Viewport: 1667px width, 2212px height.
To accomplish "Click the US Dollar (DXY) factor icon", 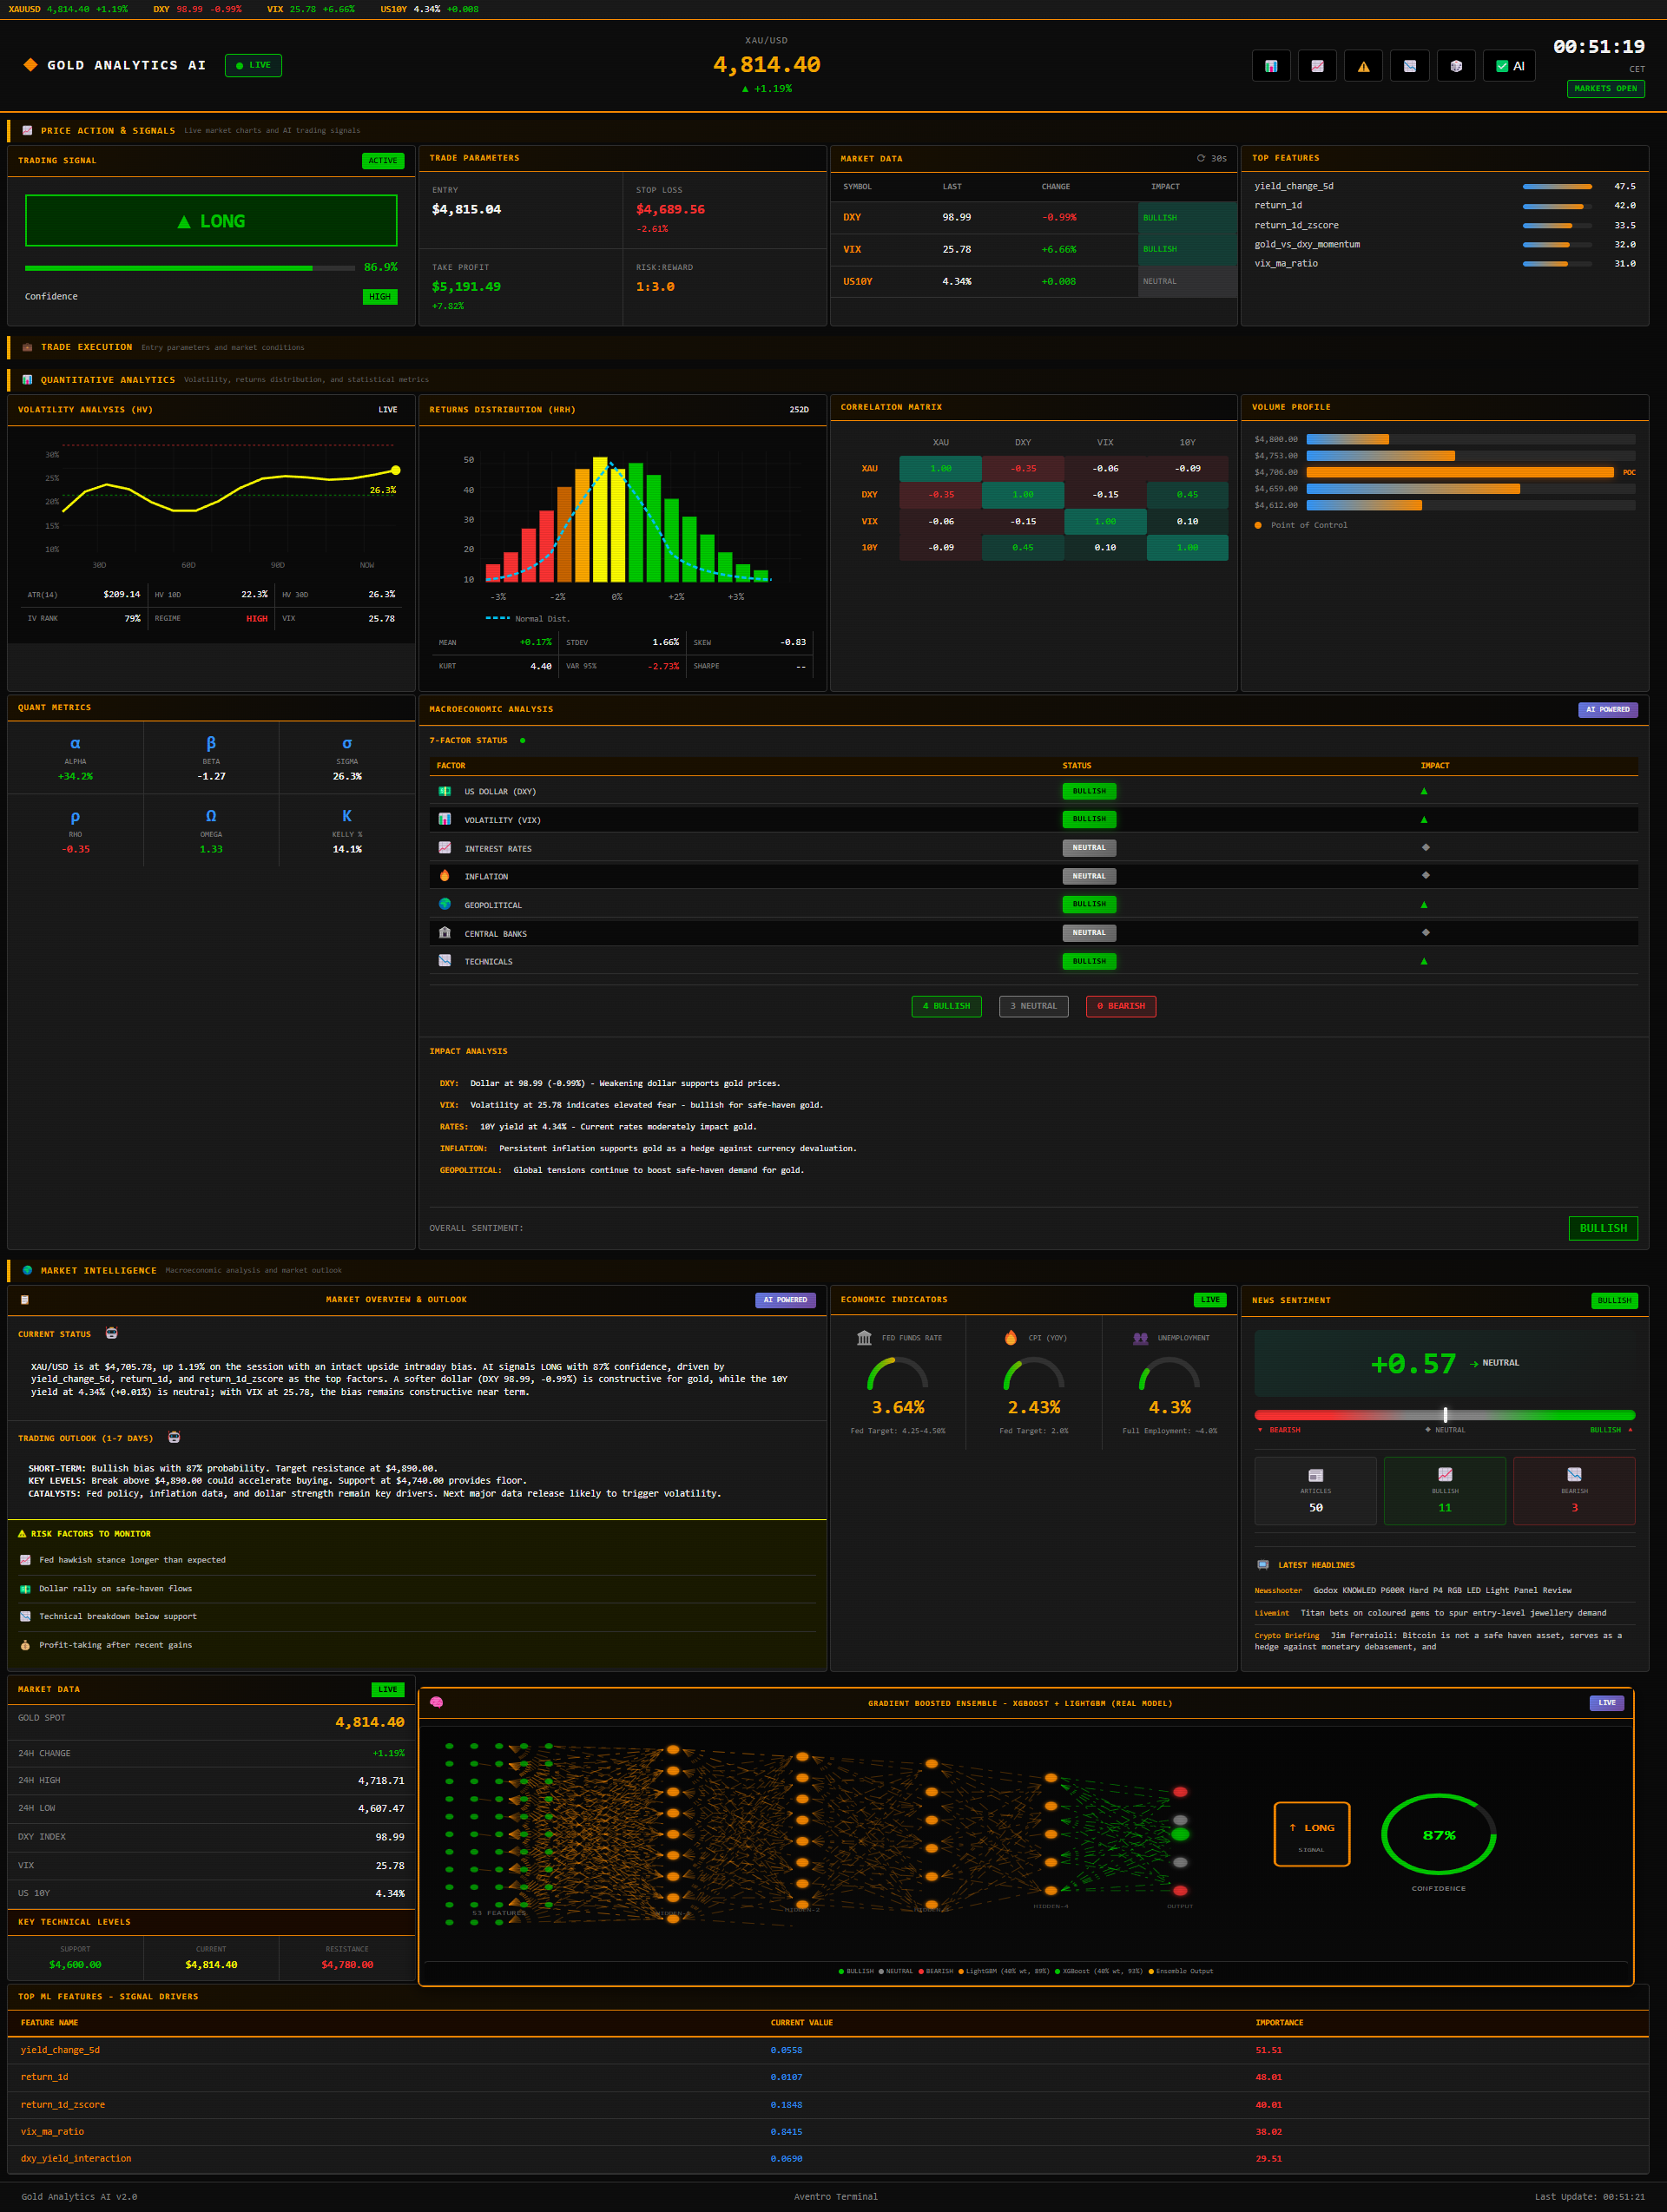I will [x=445, y=791].
